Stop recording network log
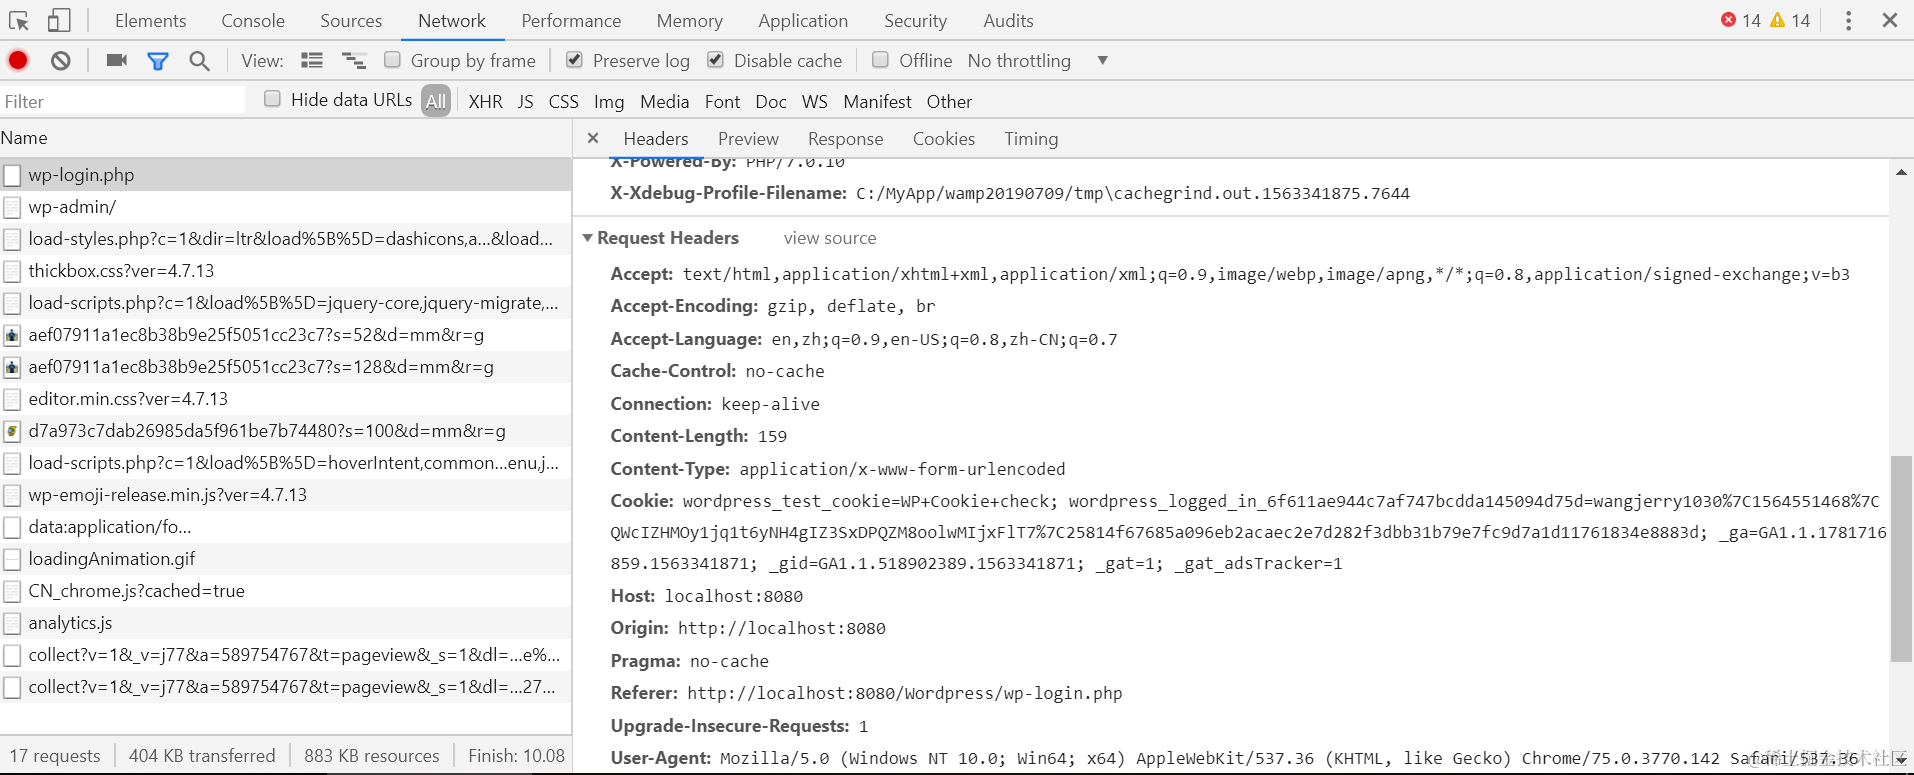This screenshot has height=775, width=1914. point(18,61)
